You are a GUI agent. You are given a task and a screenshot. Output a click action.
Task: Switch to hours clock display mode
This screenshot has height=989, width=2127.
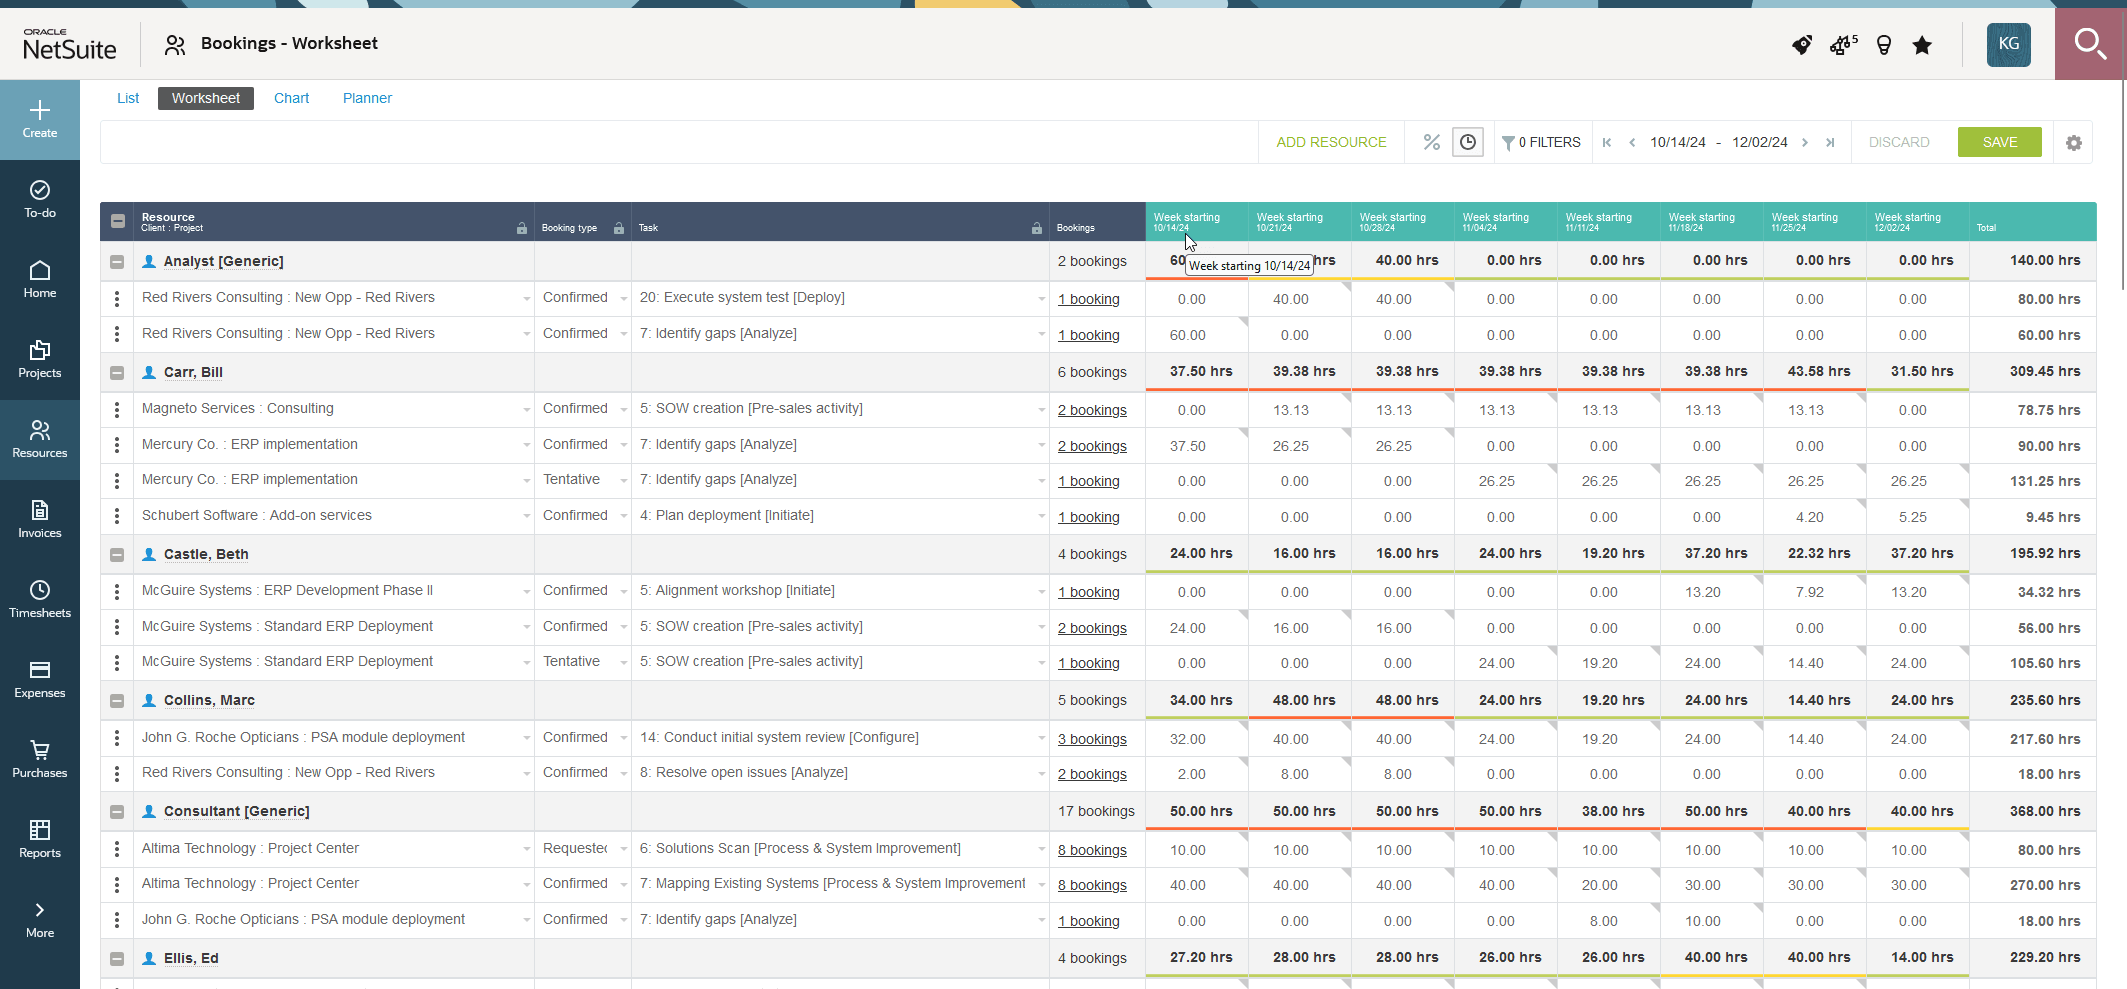1468,142
